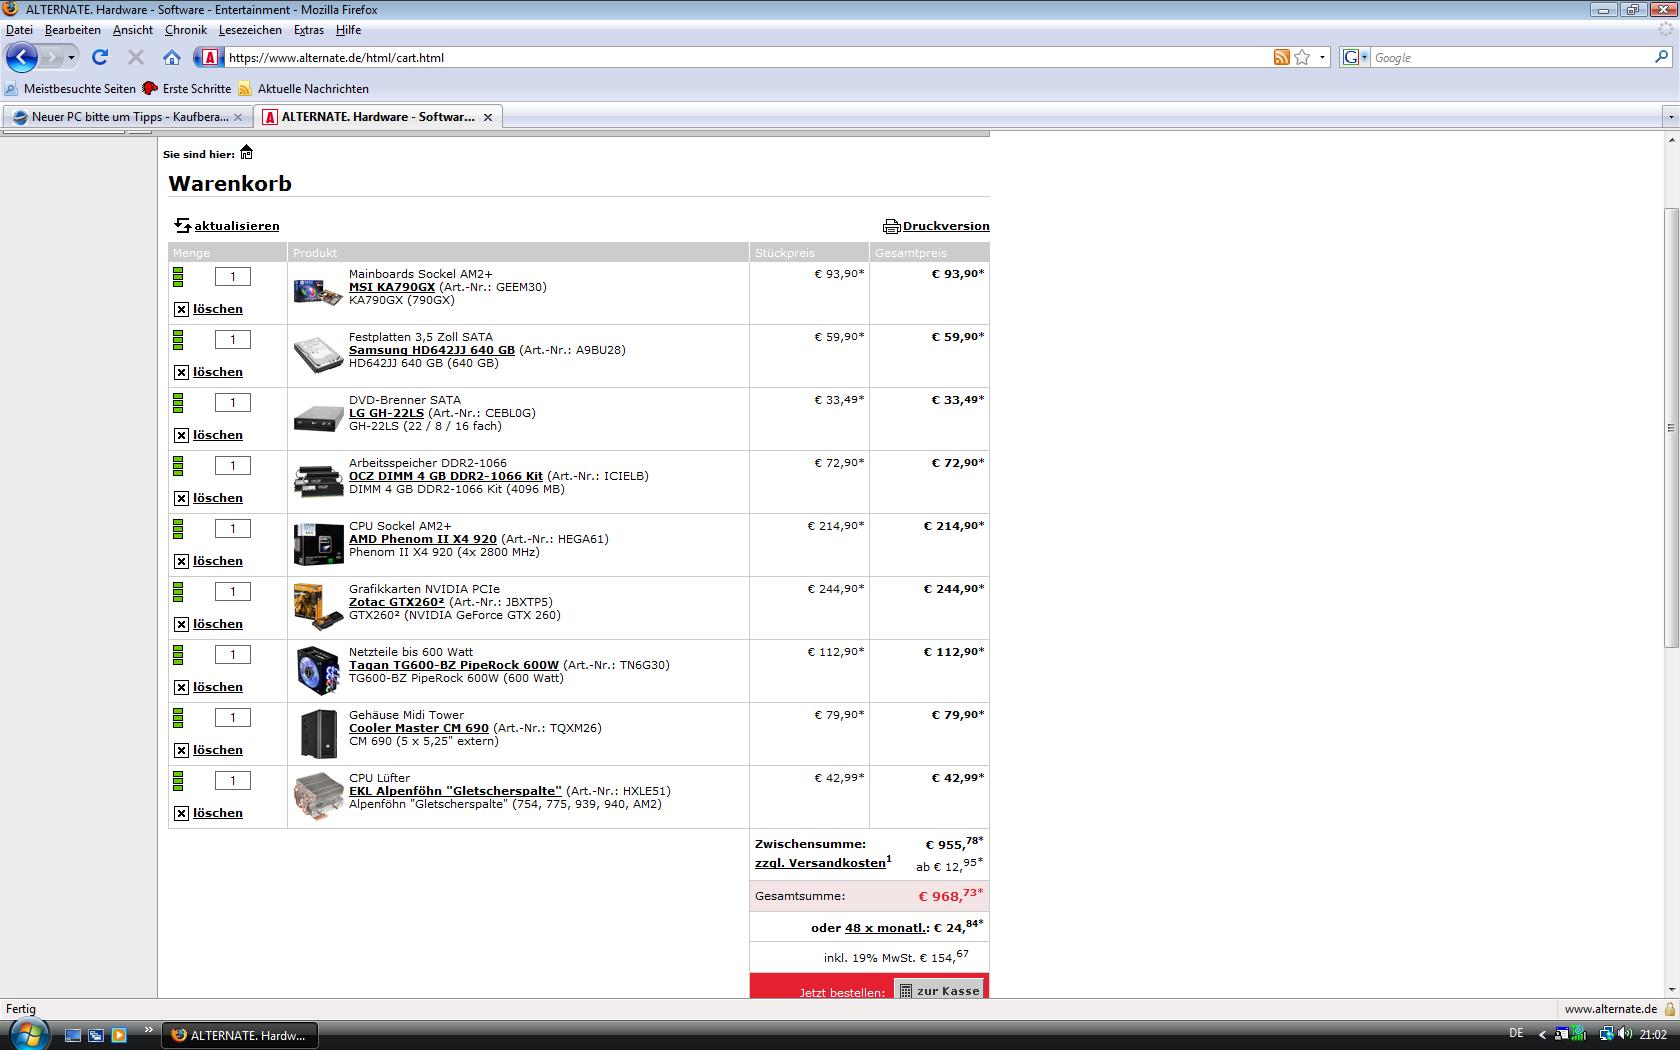Bookmark page with the star icon
The width and height of the screenshot is (1680, 1050).
1302,57
